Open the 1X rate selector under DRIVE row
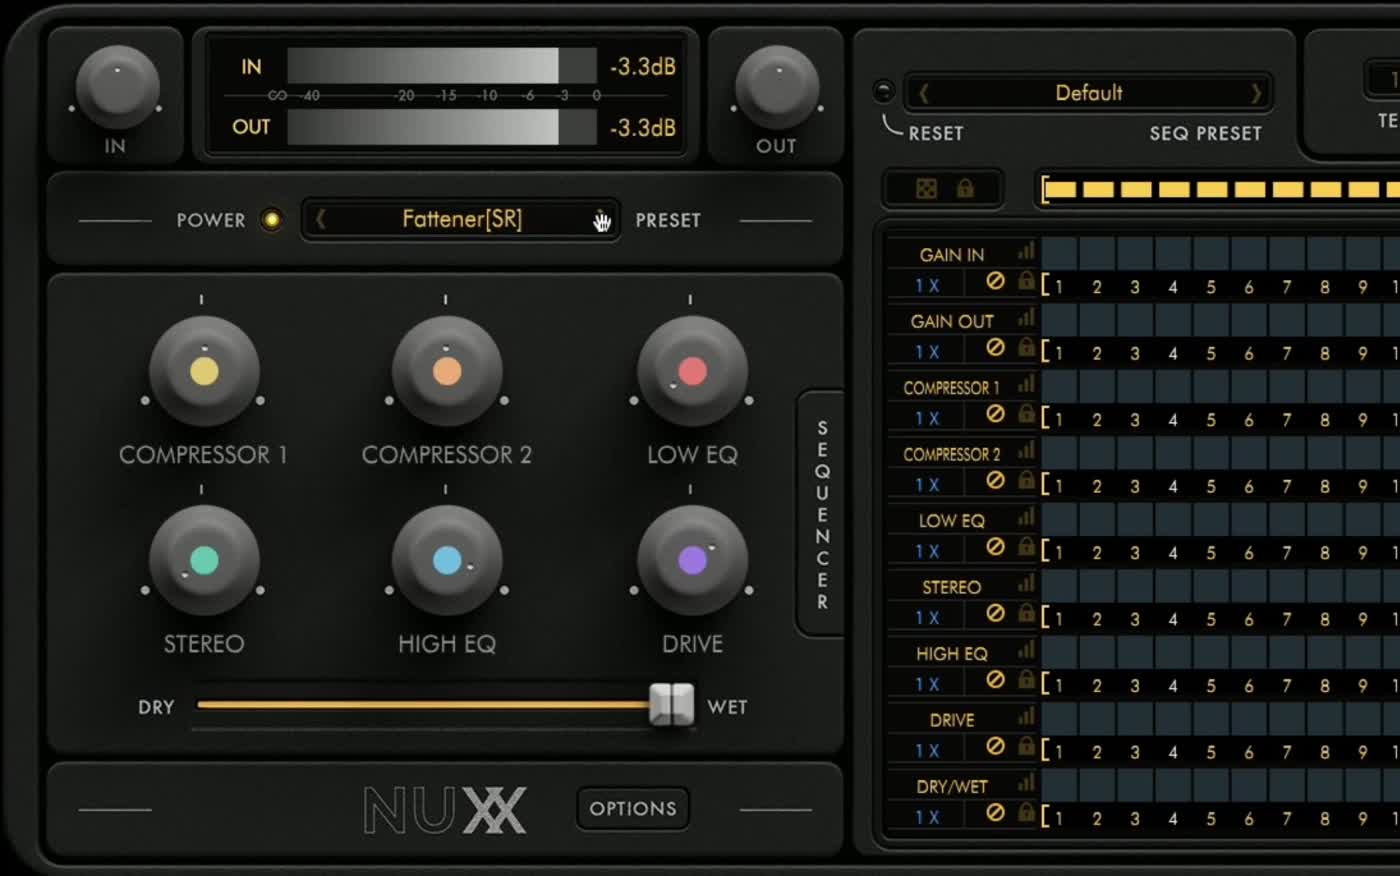Viewport: 1400px width, 876px height. [928, 751]
